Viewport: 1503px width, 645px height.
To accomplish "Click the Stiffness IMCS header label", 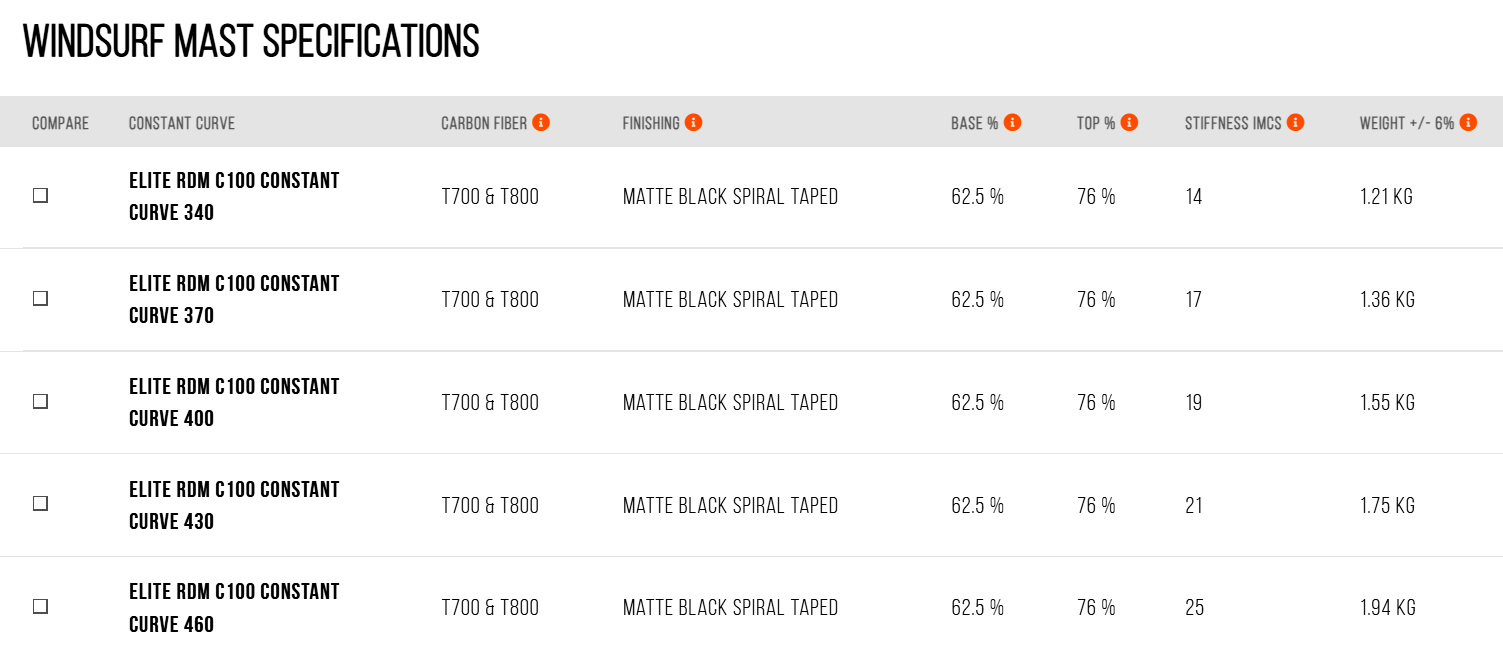I will [x=1233, y=123].
